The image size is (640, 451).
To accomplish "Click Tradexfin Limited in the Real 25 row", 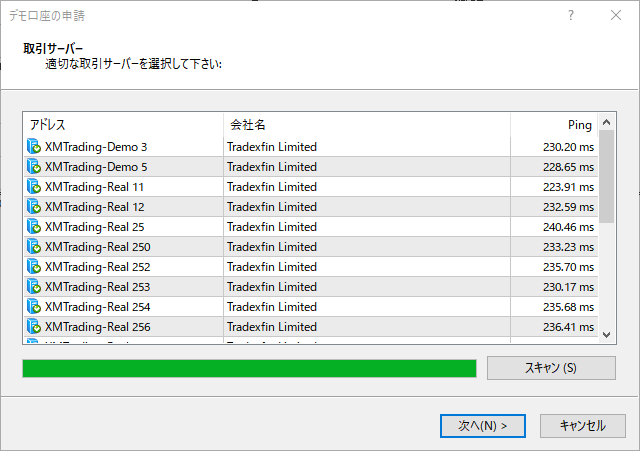I will (x=272, y=227).
